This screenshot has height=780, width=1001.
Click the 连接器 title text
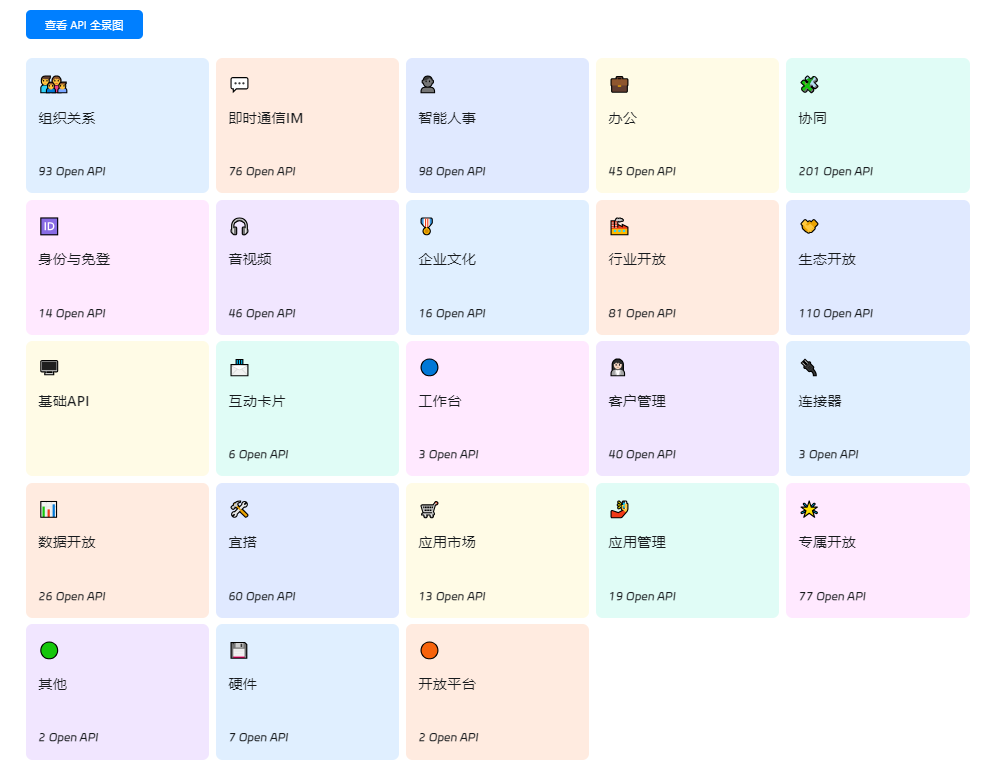820,401
